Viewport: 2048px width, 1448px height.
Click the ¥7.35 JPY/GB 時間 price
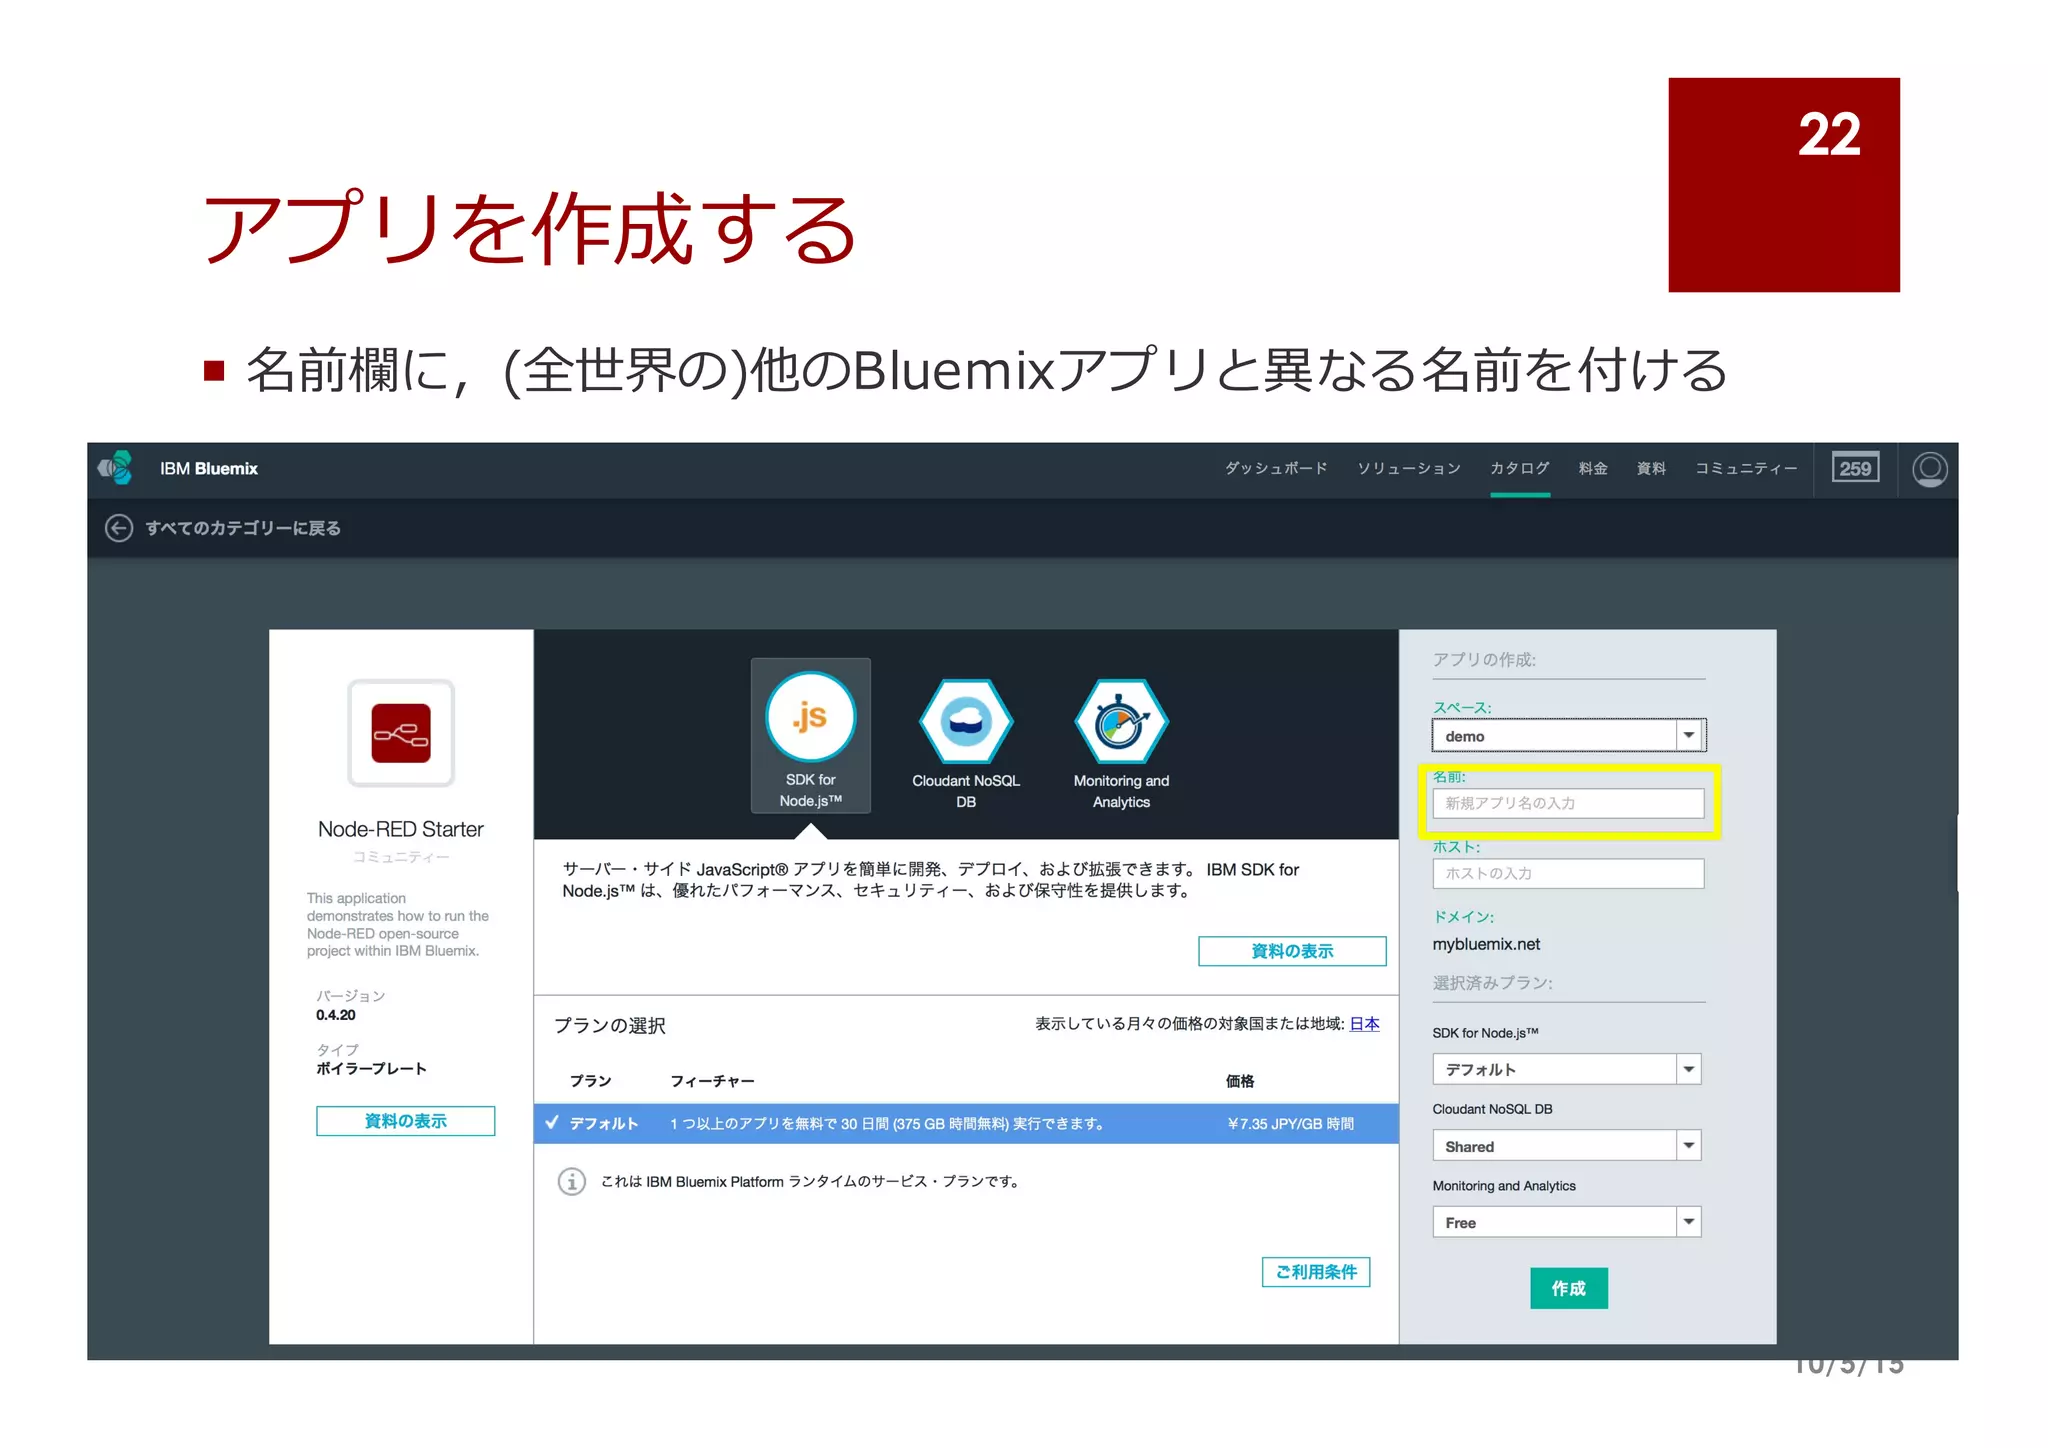[1291, 1123]
